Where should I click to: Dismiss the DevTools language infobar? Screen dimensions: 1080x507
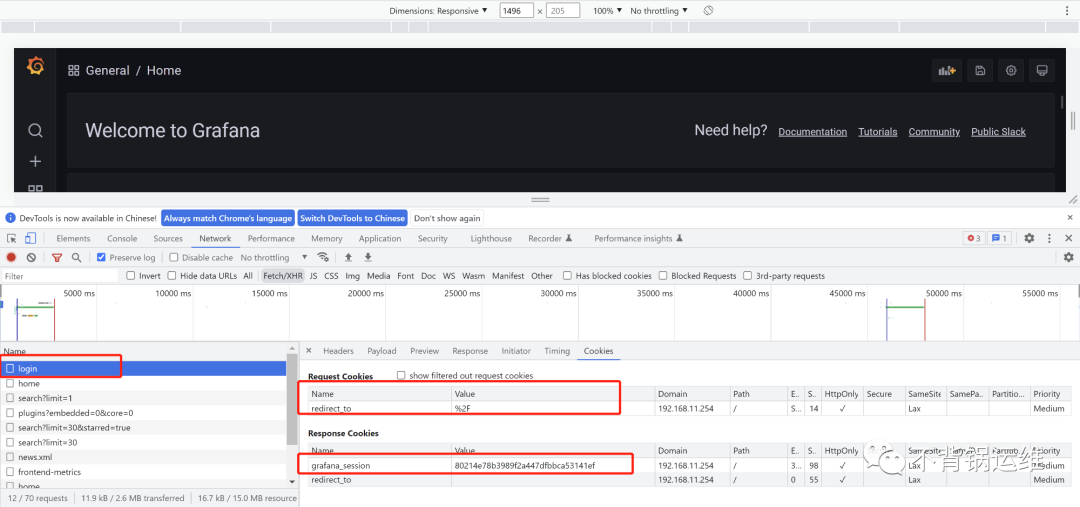click(x=1070, y=218)
